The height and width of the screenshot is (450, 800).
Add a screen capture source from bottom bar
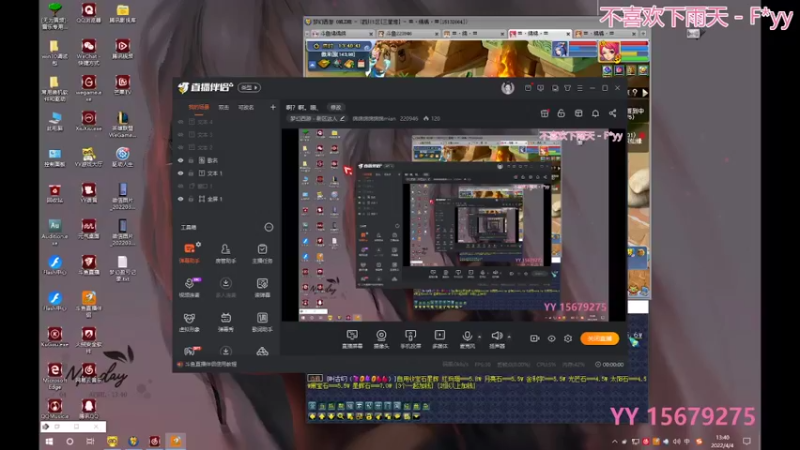pyautogui.click(x=352, y=339)
